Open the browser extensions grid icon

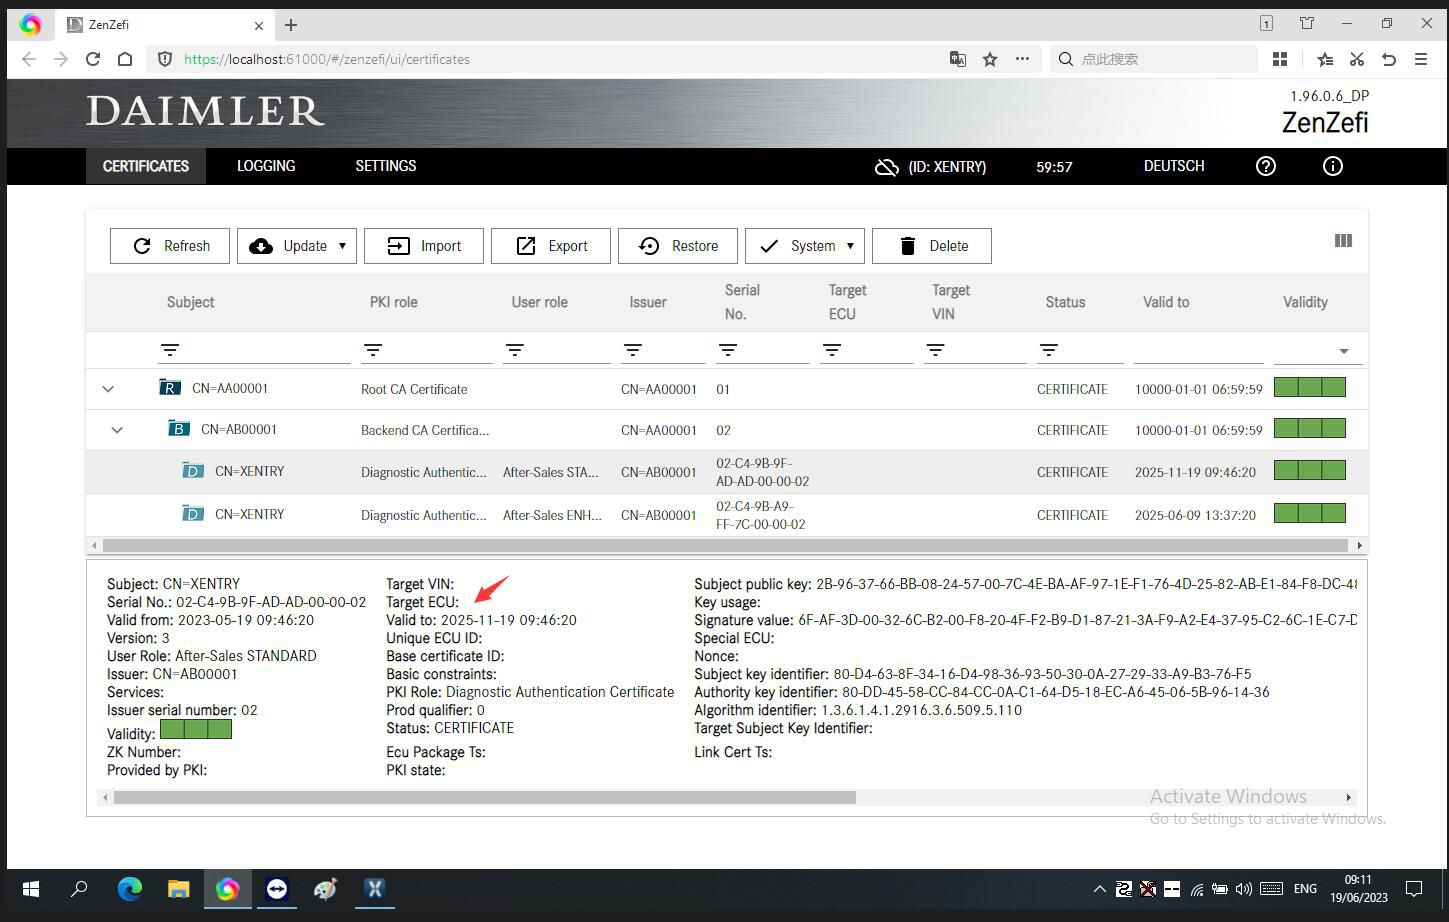[x=1279, y=59]
